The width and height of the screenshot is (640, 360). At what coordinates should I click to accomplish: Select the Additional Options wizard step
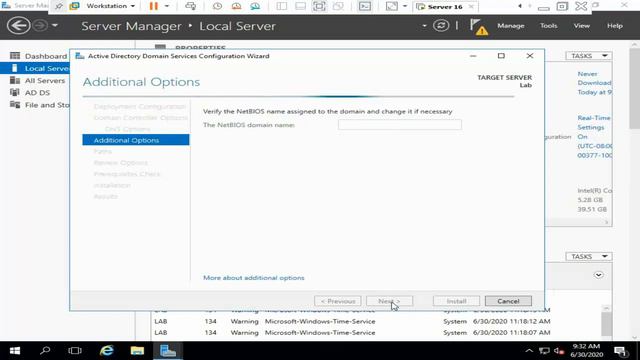coord(136,140)
